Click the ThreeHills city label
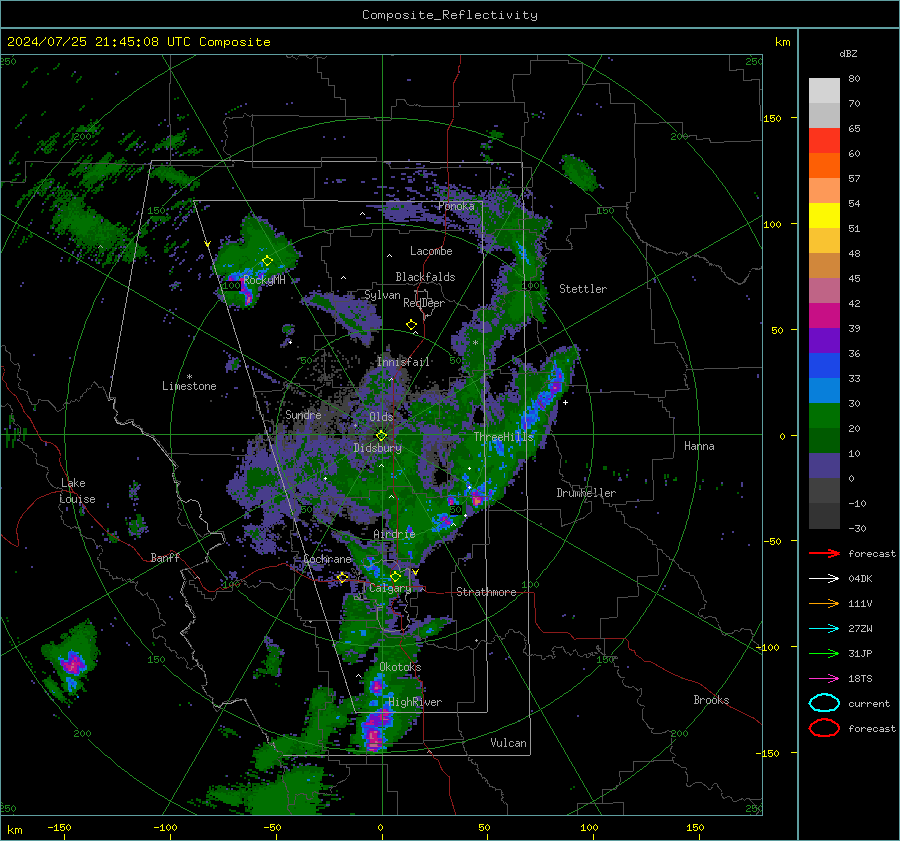The image size is (900, 841). click(504, 437)
